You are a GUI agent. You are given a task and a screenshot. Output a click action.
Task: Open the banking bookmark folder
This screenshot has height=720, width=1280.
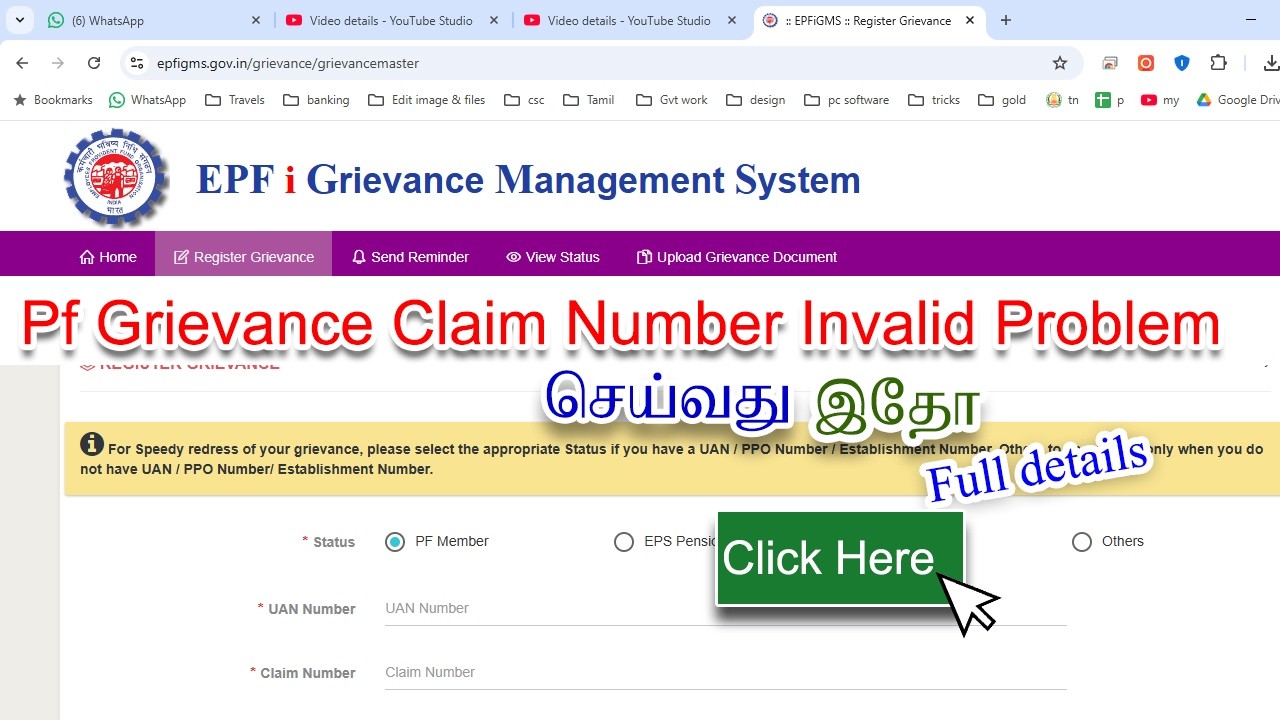(316, 100)
